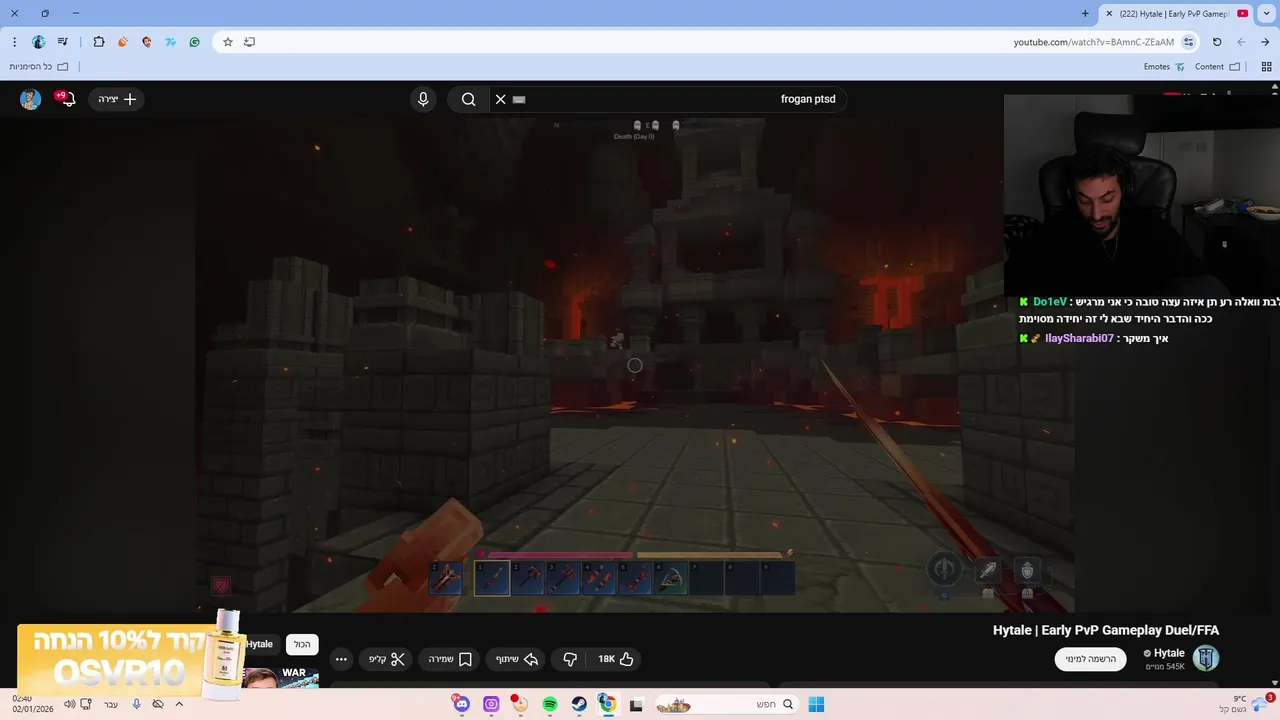The image size is (1280, 720).
Task: Go forward with the right arrow
Action: pos(1265,42)
